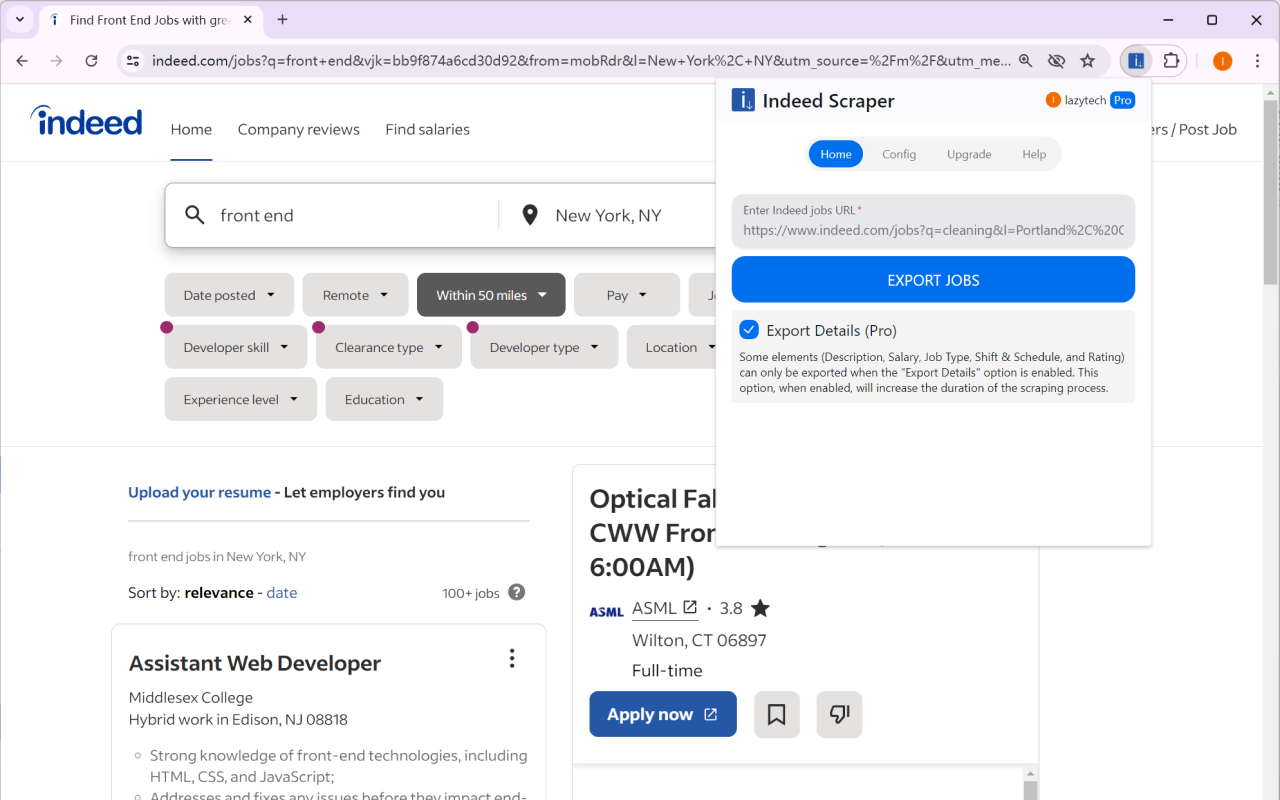
Task: Open the Chrome extensions puzzle icon
Action: pos(1171,61)
